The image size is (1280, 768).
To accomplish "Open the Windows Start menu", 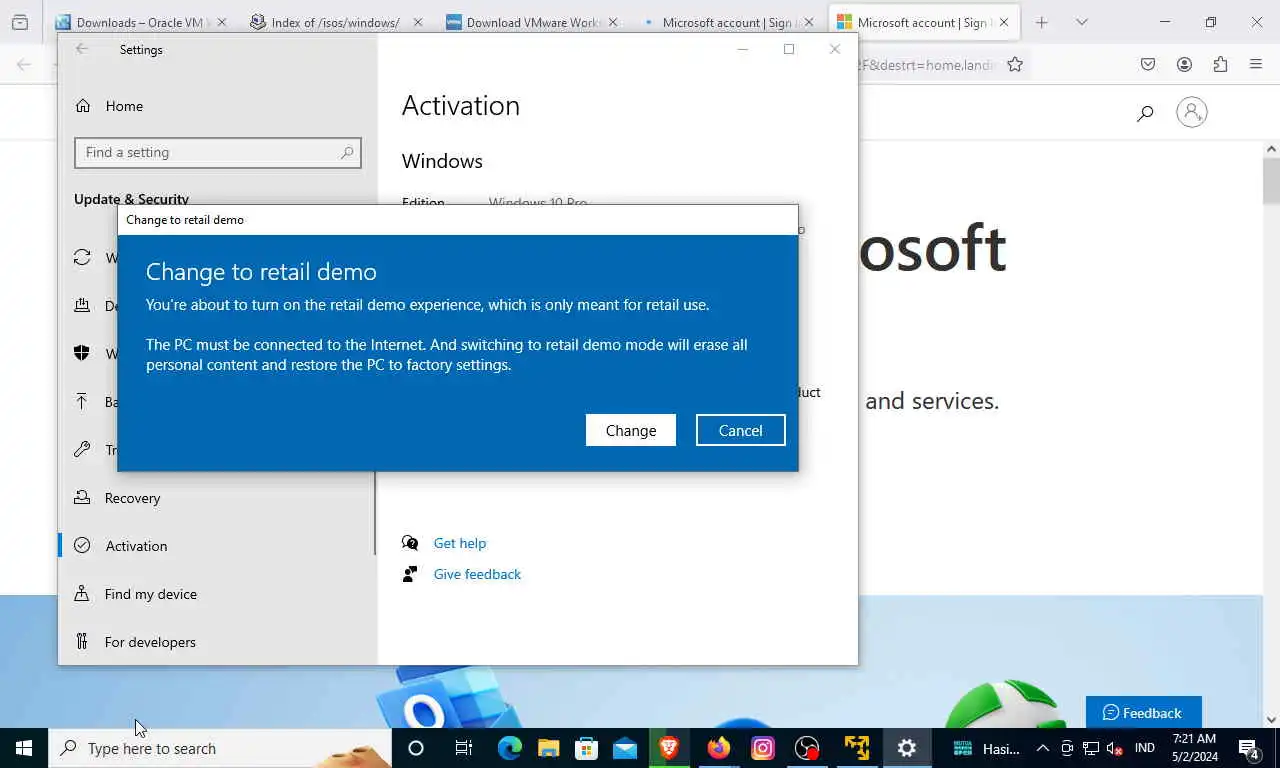I will point(24,748).
